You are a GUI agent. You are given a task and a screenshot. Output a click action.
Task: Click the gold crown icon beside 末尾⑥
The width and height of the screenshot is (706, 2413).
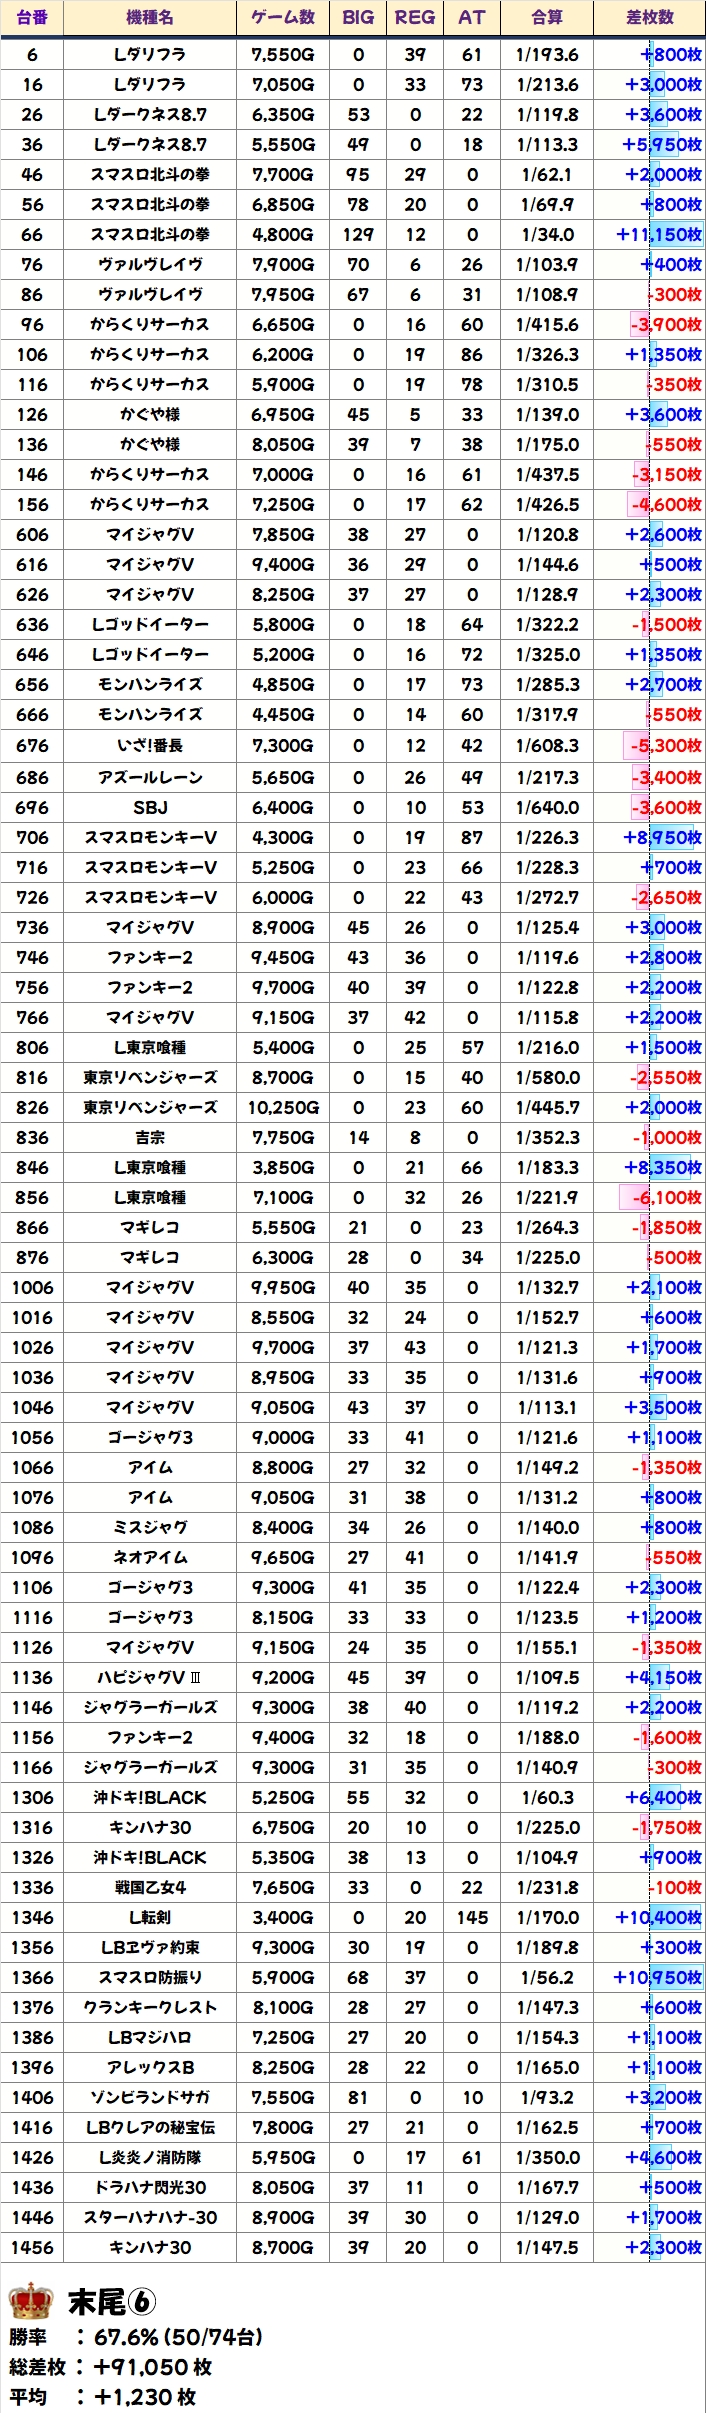coord(31,2300)
